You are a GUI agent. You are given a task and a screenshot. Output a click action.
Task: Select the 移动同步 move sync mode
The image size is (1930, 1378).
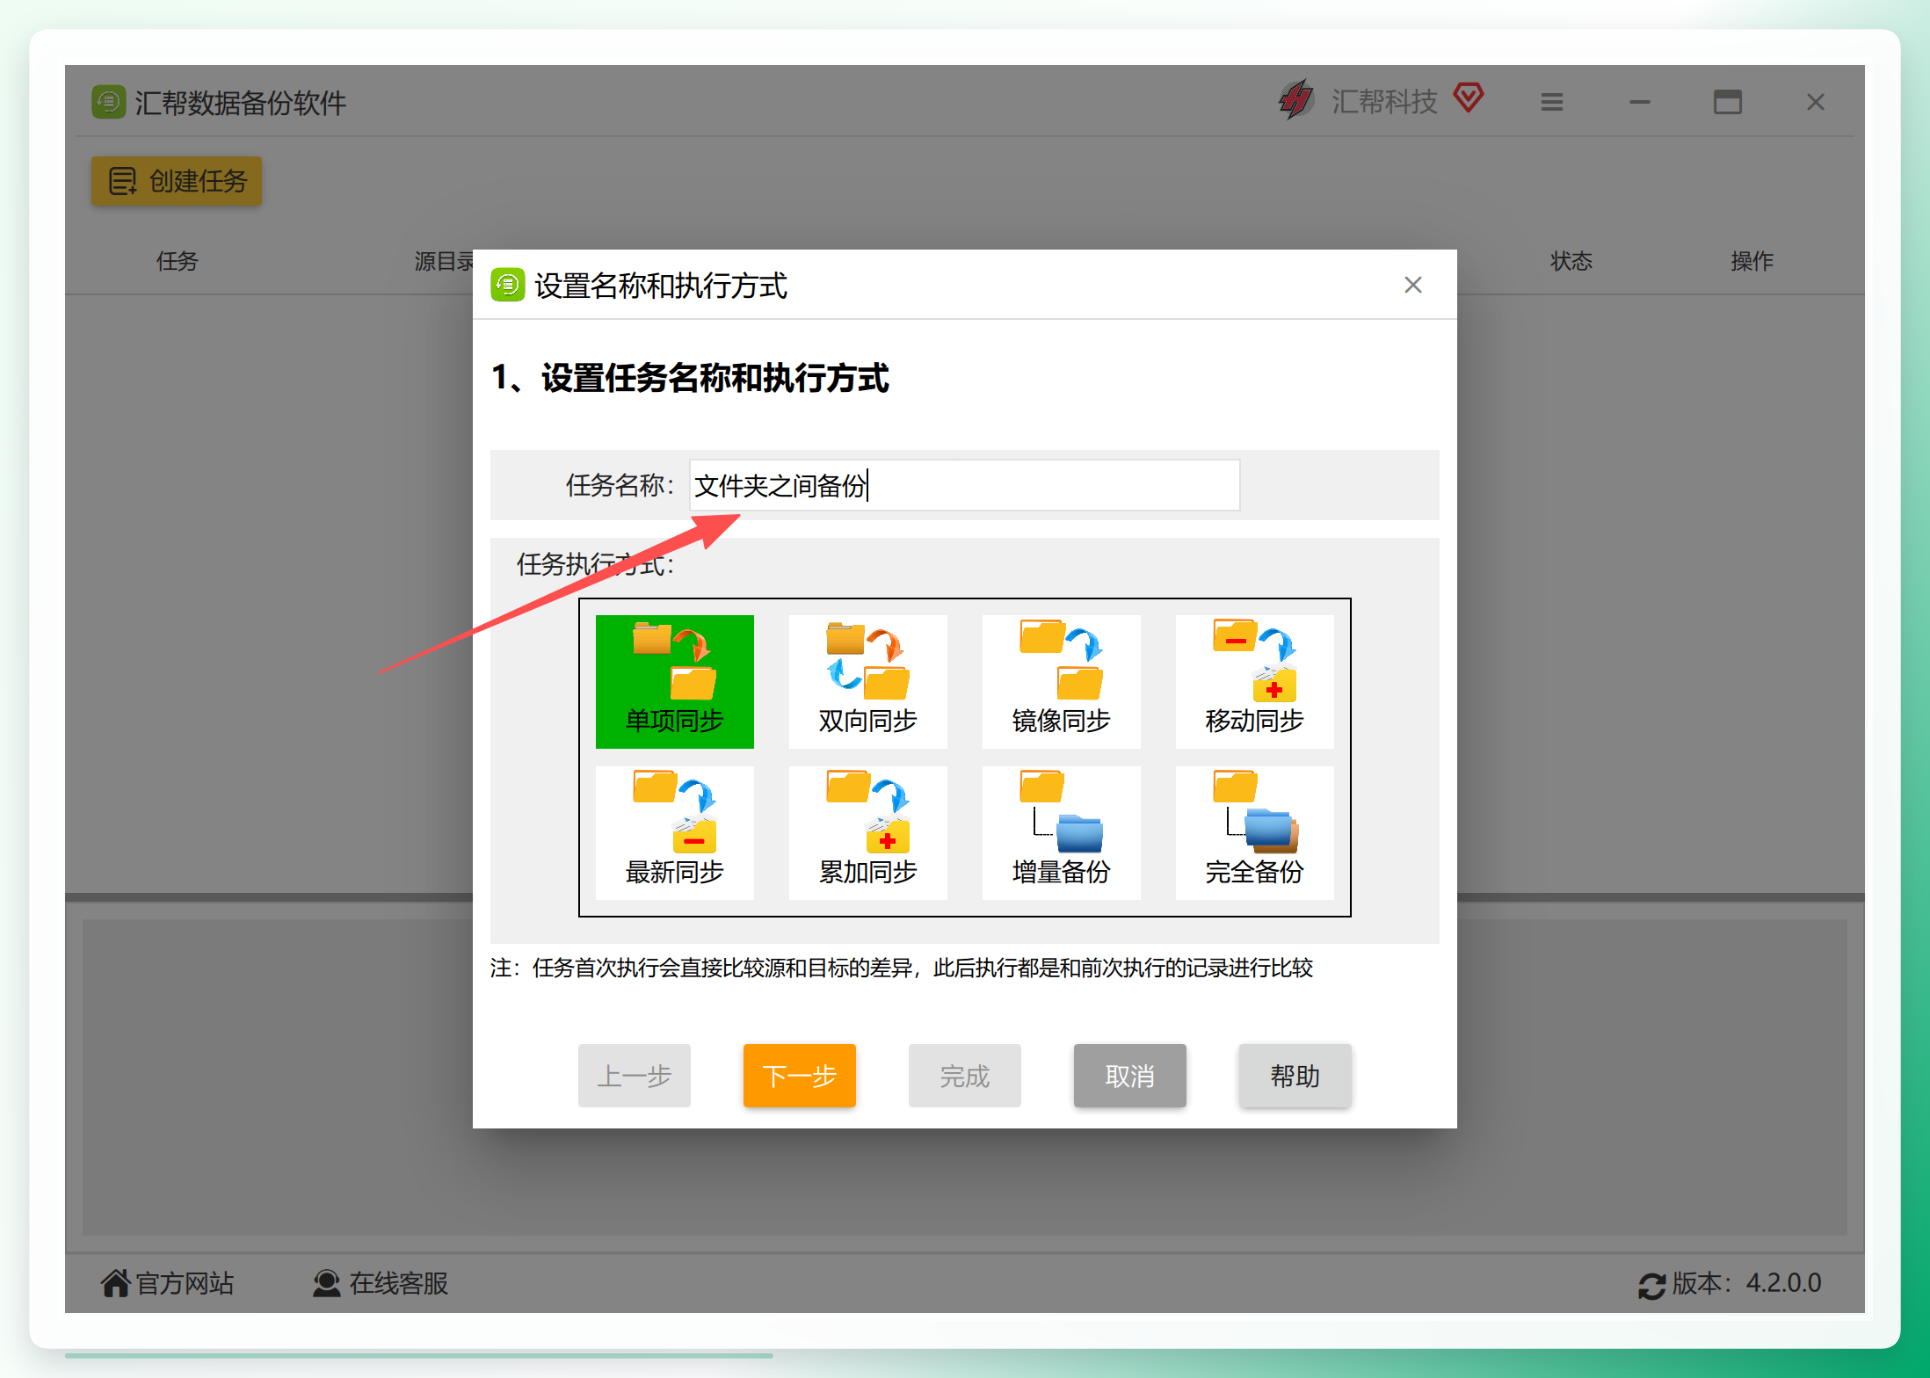[1254, 681]
